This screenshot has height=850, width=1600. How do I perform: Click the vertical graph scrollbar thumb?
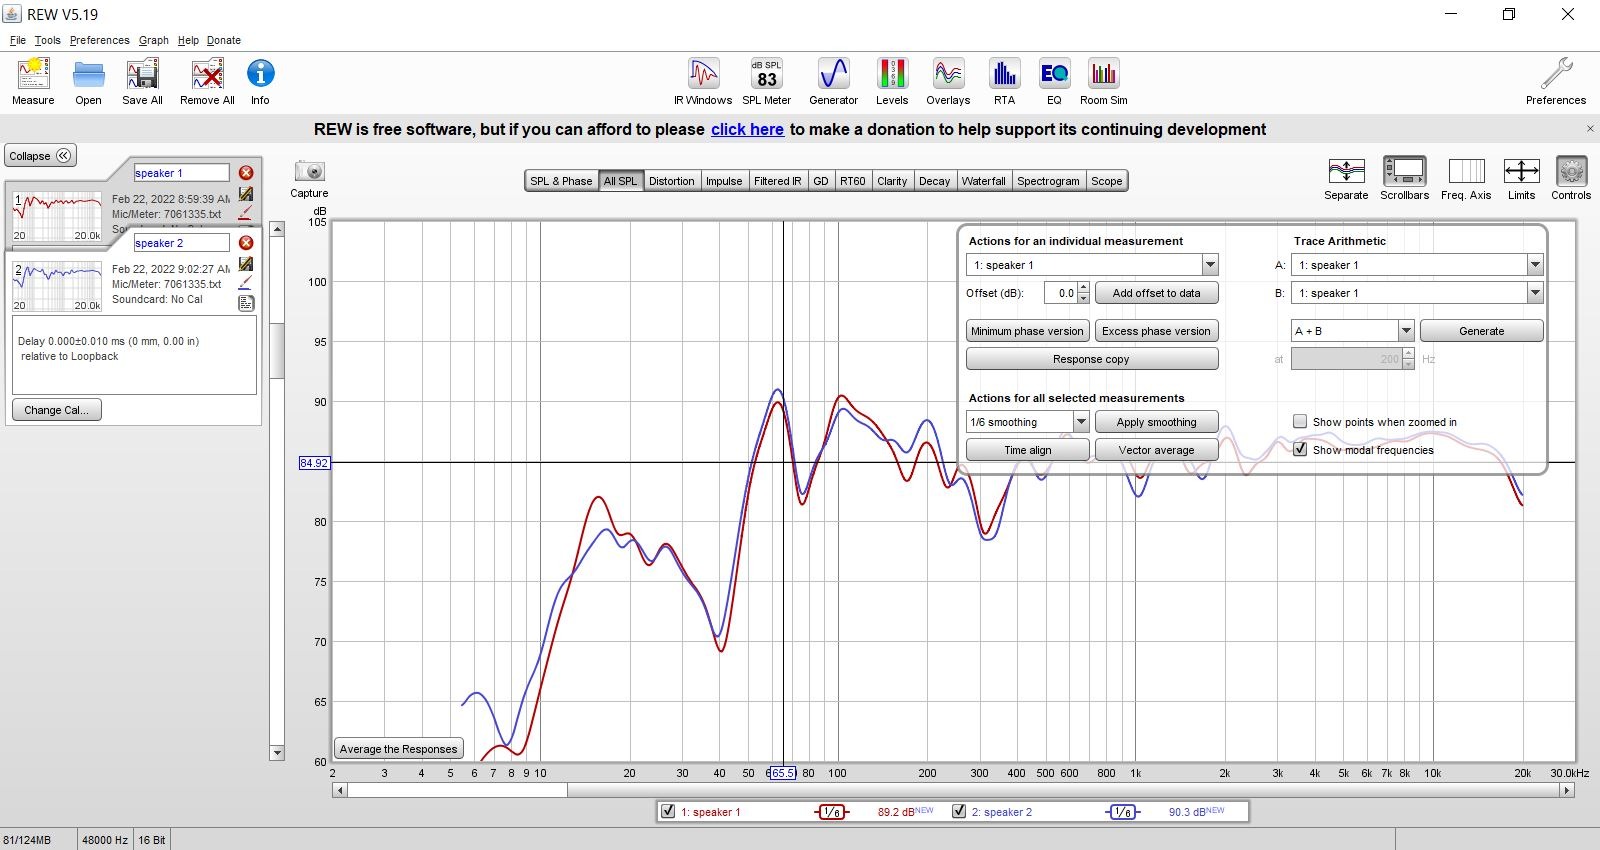coord(277,350)
